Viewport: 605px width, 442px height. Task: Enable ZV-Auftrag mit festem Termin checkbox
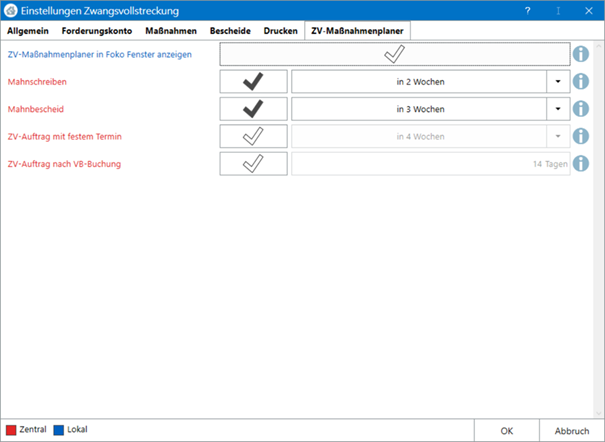click(x=253, y=136)
